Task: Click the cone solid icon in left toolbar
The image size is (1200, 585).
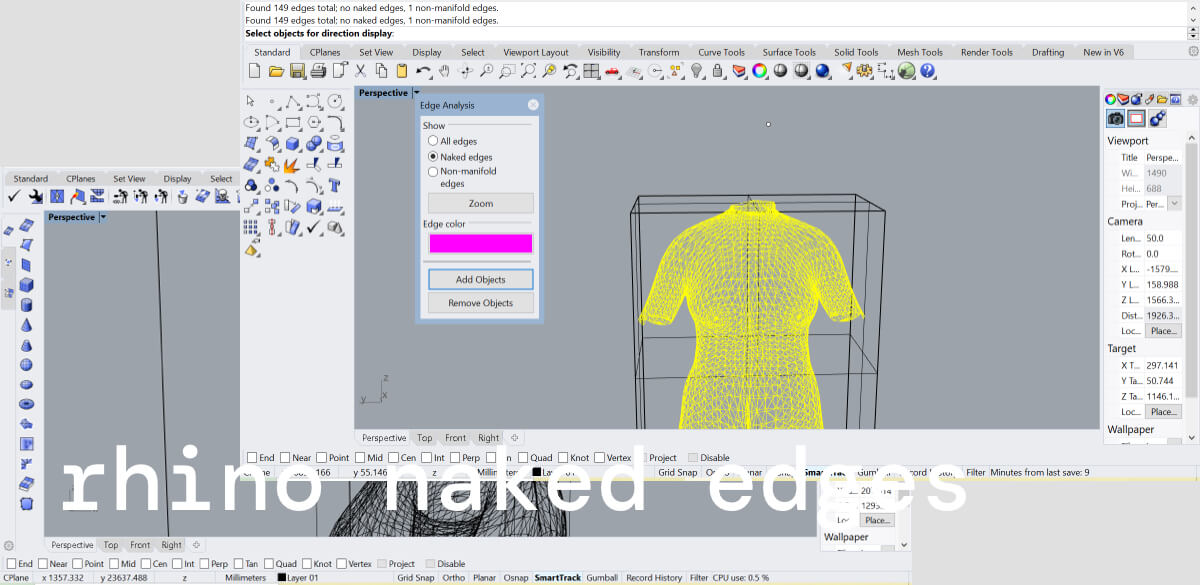Action: [x=26, y=325]
